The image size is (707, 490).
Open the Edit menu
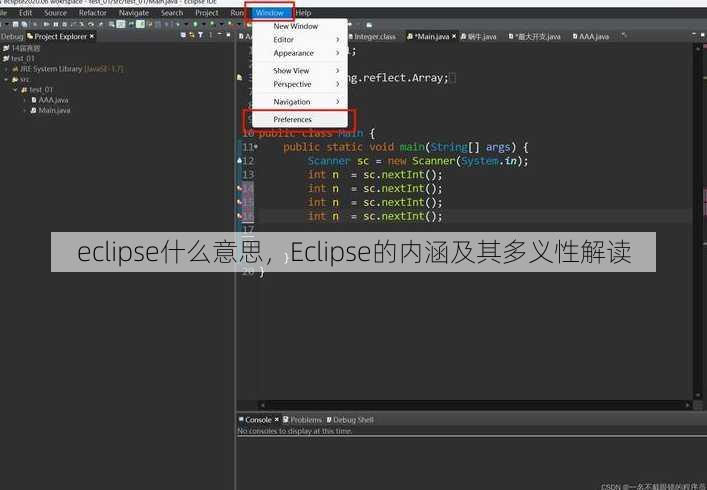coord(25,13)
